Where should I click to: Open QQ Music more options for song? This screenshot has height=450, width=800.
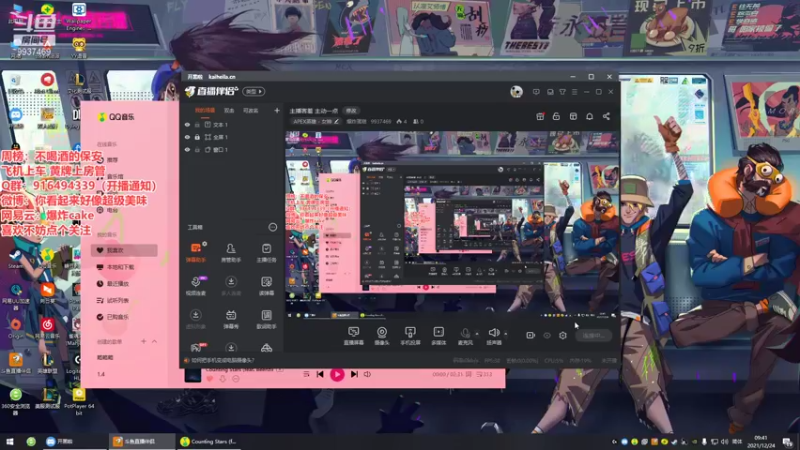click(236, 379)
